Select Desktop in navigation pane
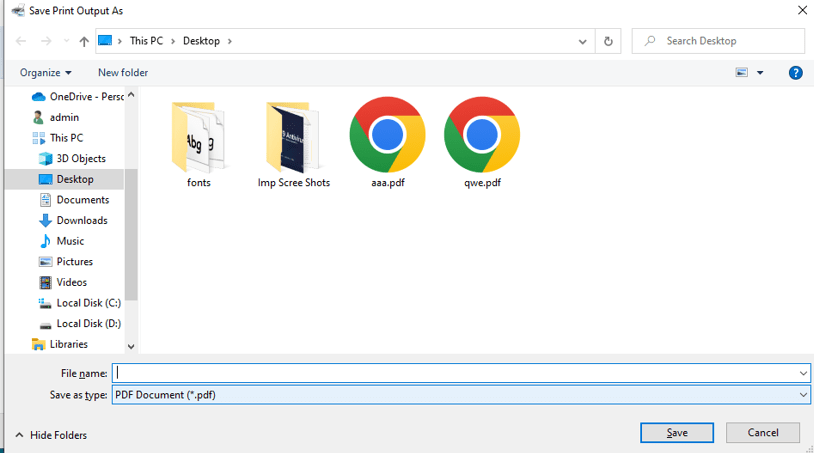Viewport: 814px width, 453px height. point(66,179)
